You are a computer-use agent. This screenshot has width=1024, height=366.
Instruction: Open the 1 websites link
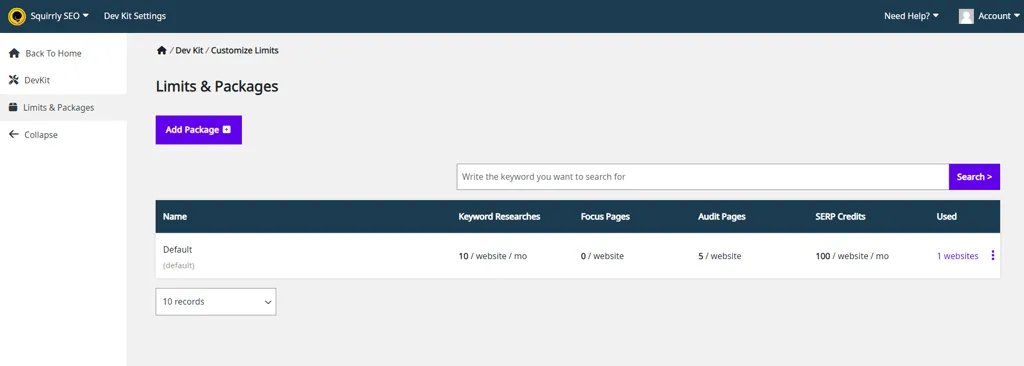(957, 256)
